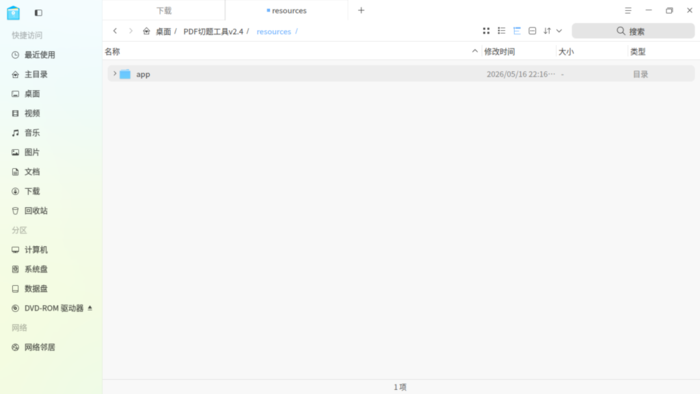Image resolution: width=700 pixels, height=394 pixels.
Task: Switch to the 下载 tab
Action: (x=164, y=10)
